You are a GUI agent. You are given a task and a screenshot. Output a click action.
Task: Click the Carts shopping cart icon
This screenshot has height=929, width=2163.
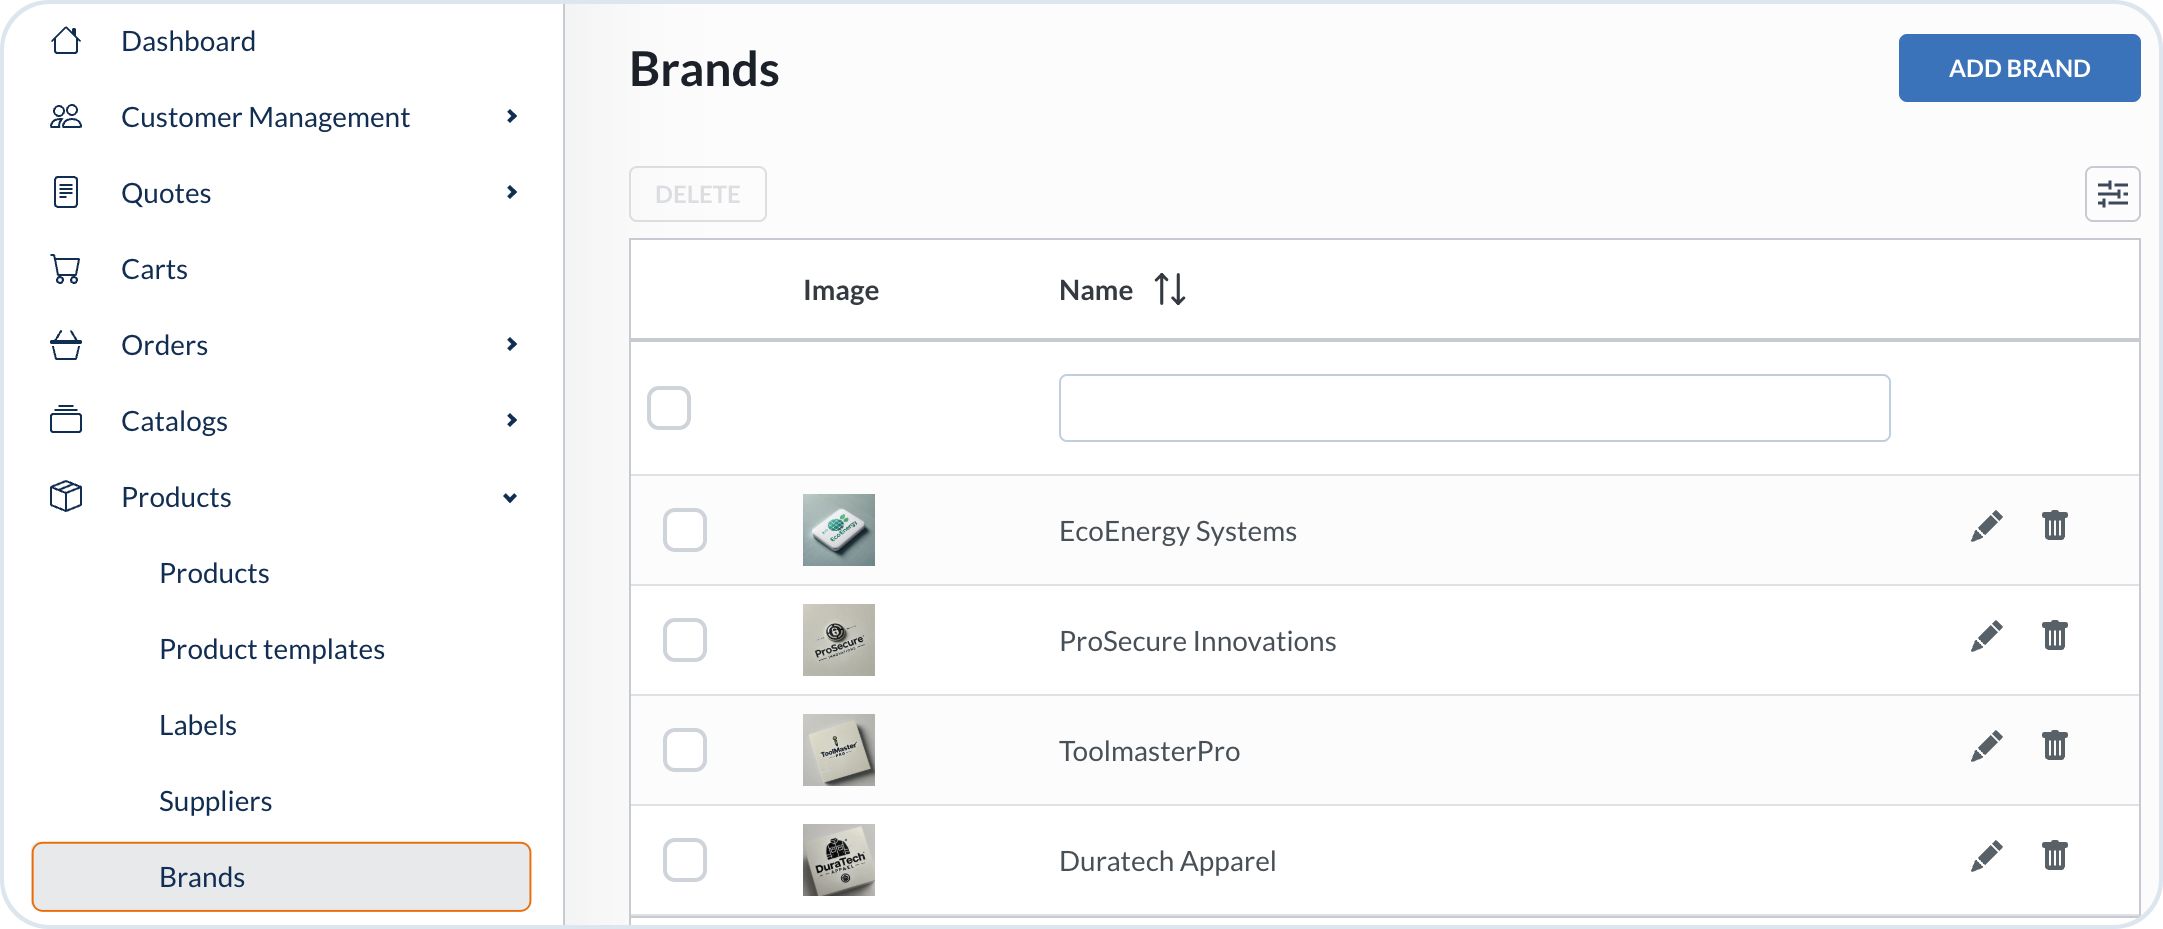pyautogui.click(x=66, y=269)
